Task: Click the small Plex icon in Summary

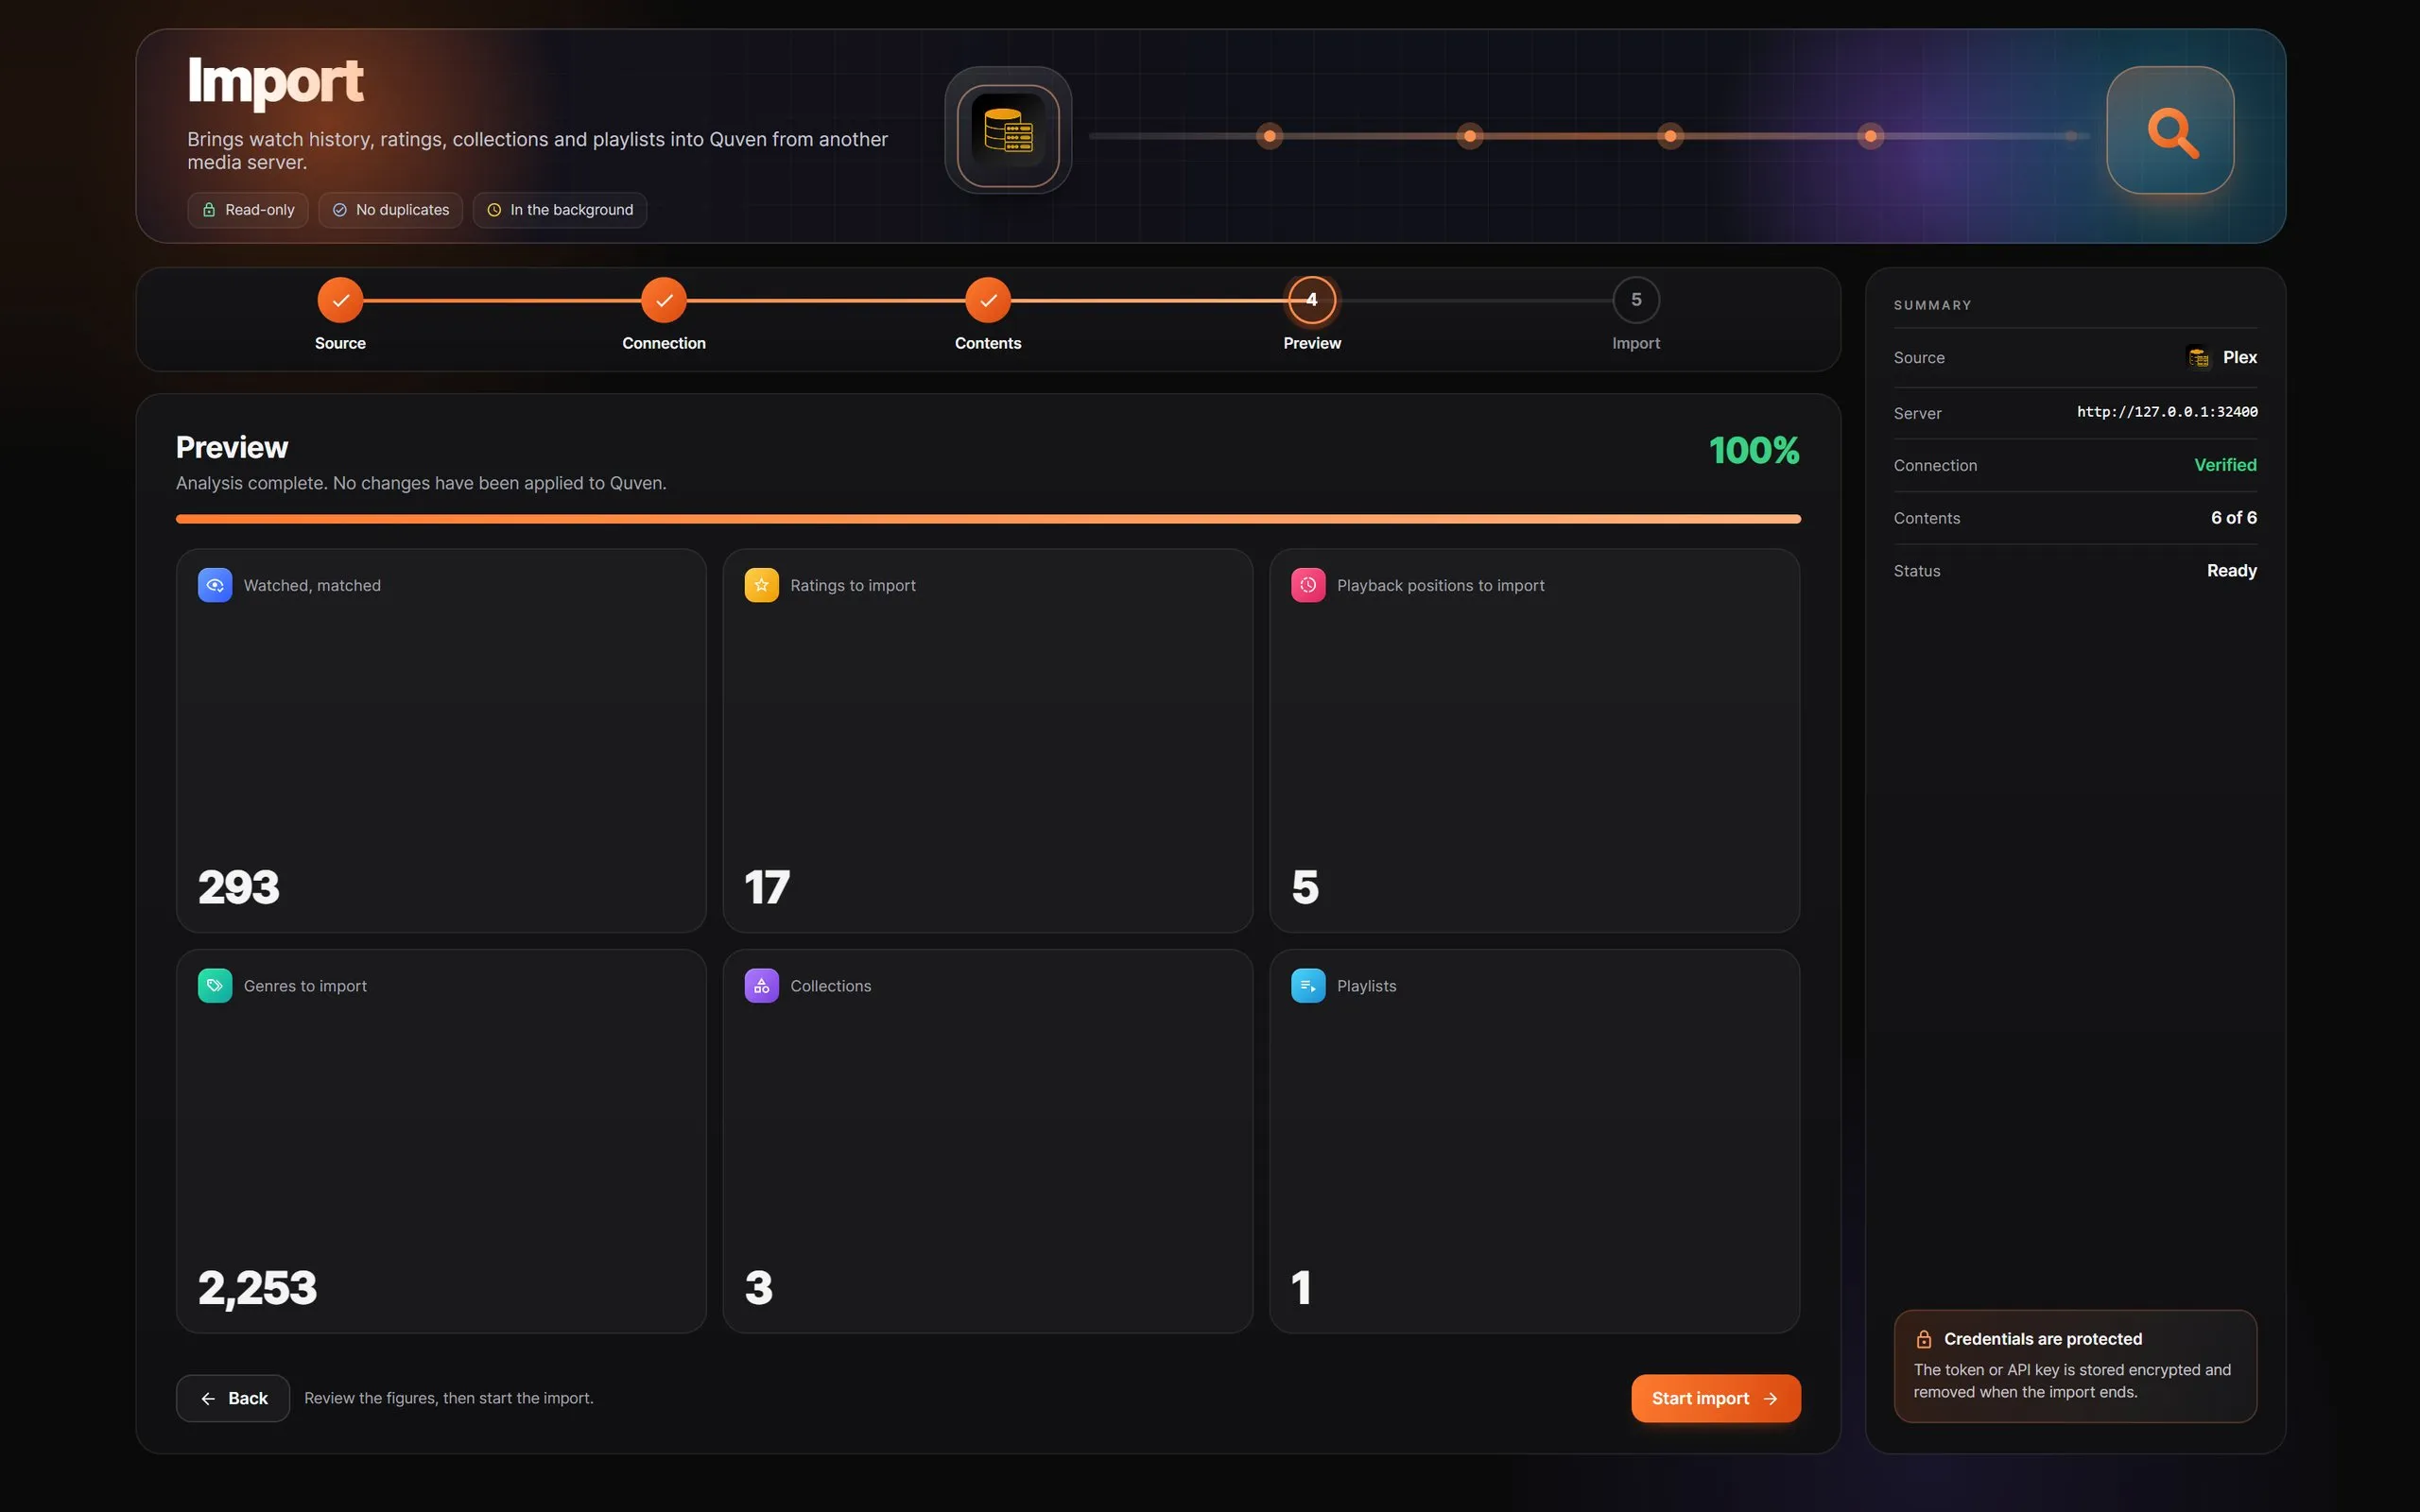Action: pos(2198,357)
